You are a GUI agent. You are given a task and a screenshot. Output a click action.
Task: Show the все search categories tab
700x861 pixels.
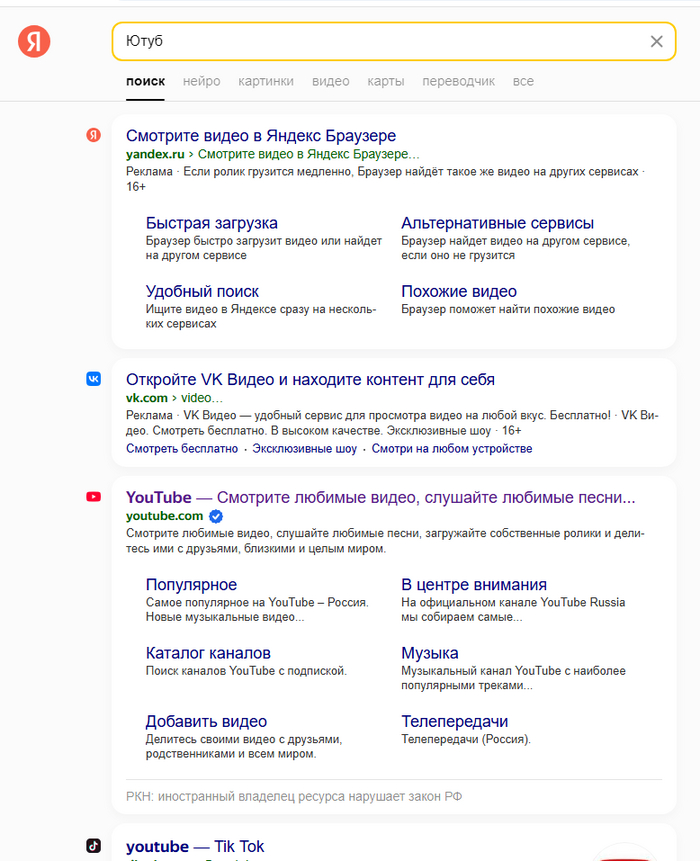[523, 81]
